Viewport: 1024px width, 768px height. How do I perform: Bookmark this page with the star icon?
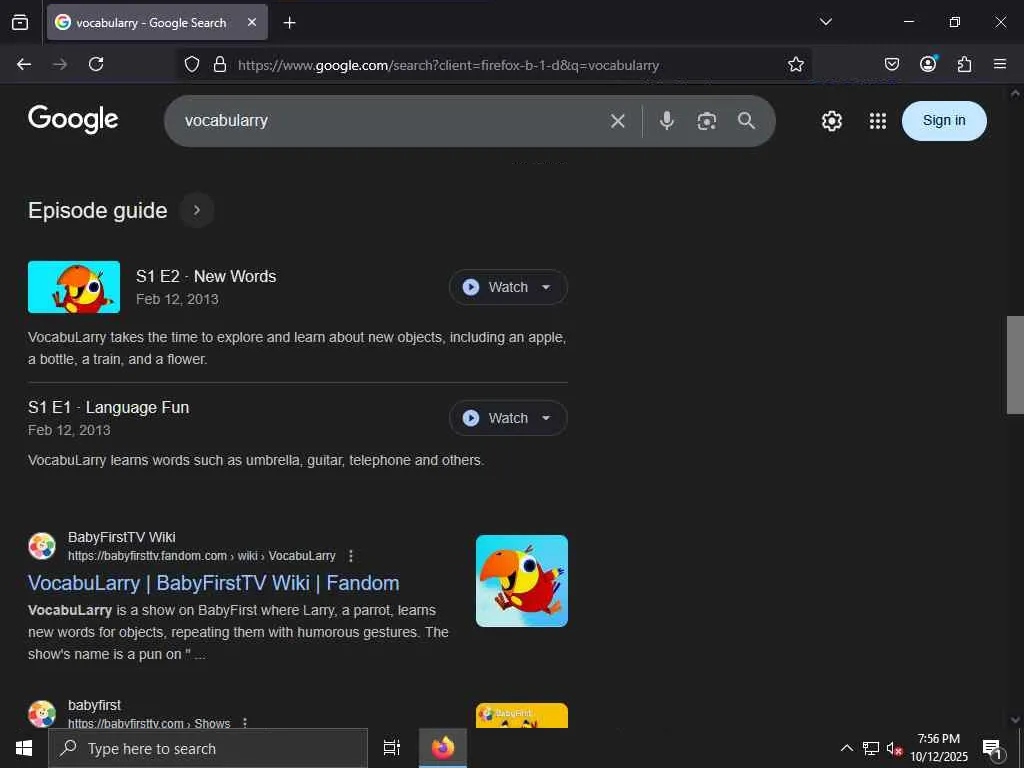point(795,64)
